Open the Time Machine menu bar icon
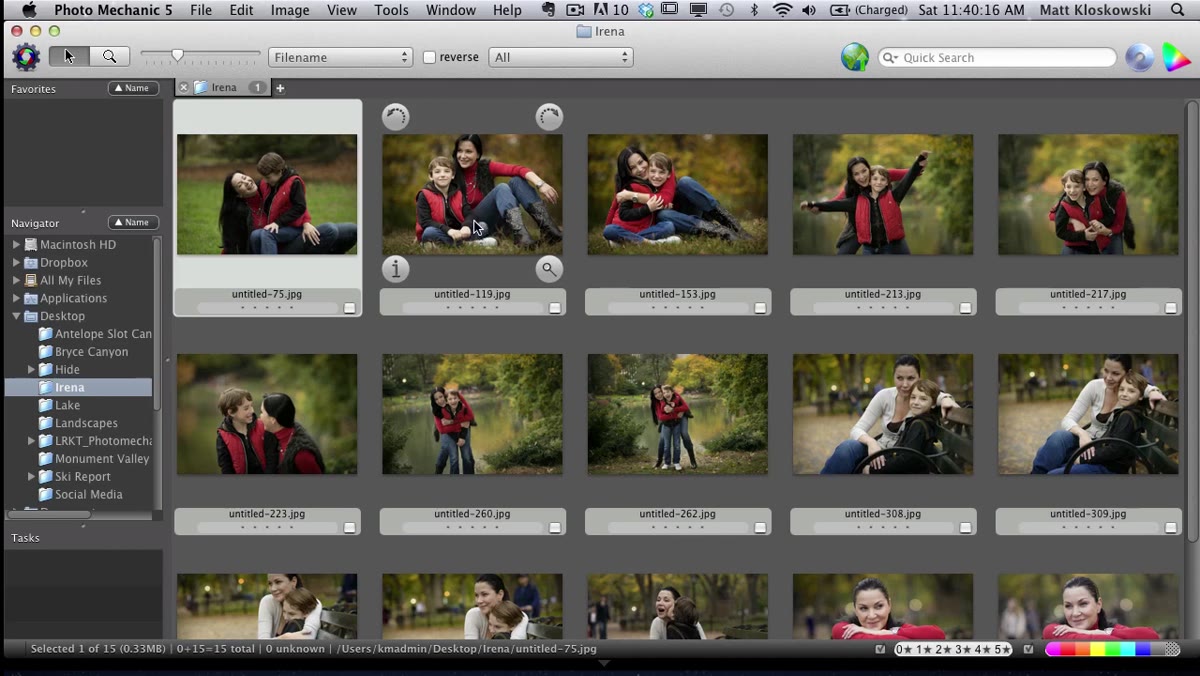Image resolution: width=1200 pixels, height=676 pixels. [726, 10]
